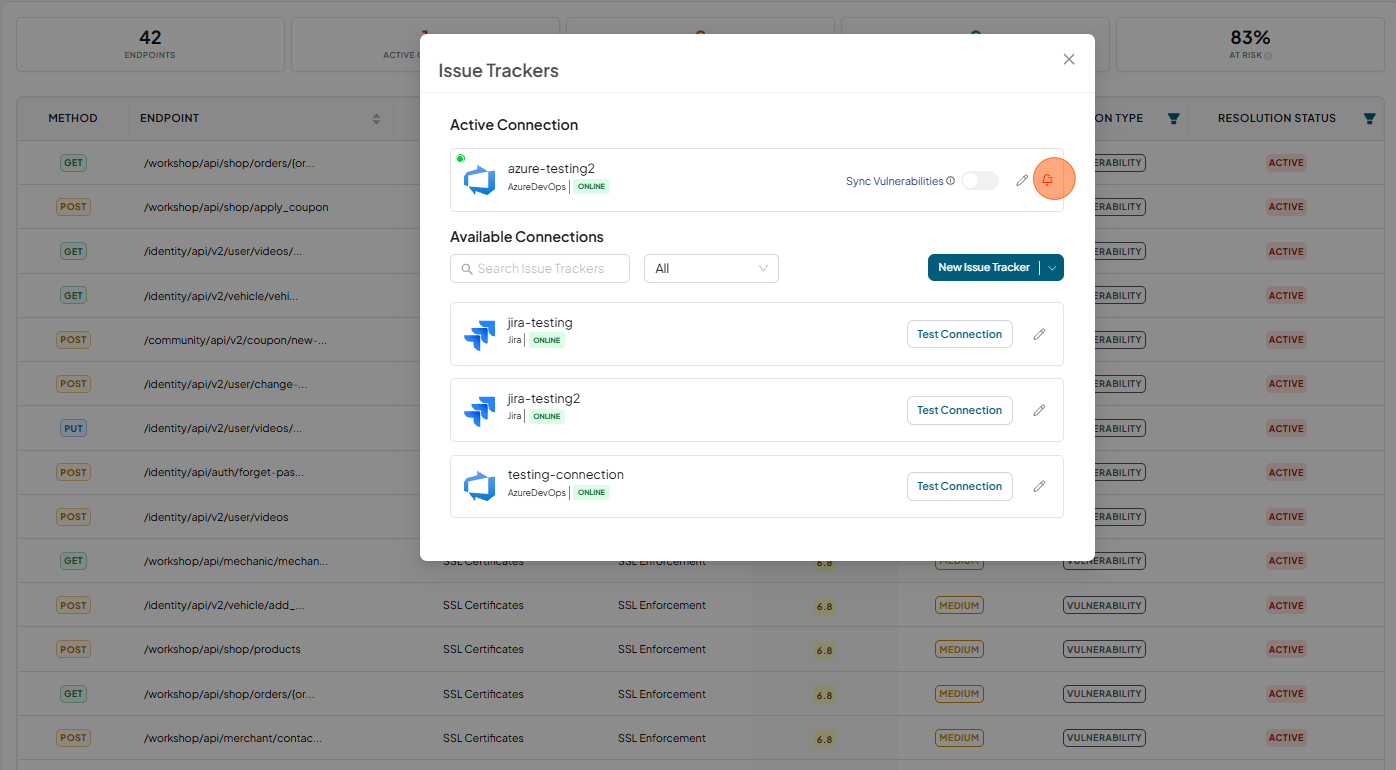Click the info icon beside Sync Vulnerabilities

950,181
